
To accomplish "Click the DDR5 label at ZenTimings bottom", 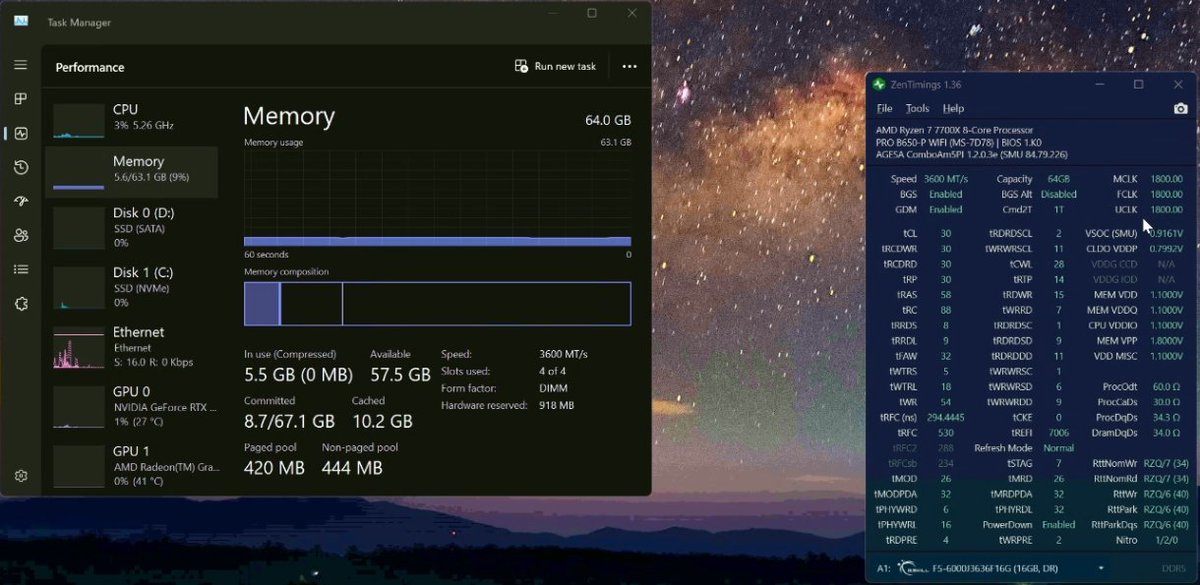I will click(1174, 568).
